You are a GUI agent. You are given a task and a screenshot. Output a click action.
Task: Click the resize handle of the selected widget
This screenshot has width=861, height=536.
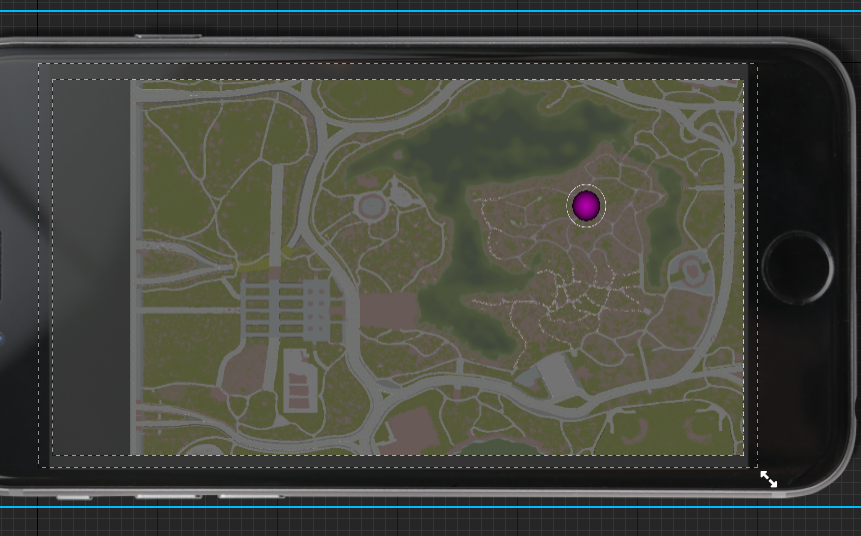click(768, 479)
